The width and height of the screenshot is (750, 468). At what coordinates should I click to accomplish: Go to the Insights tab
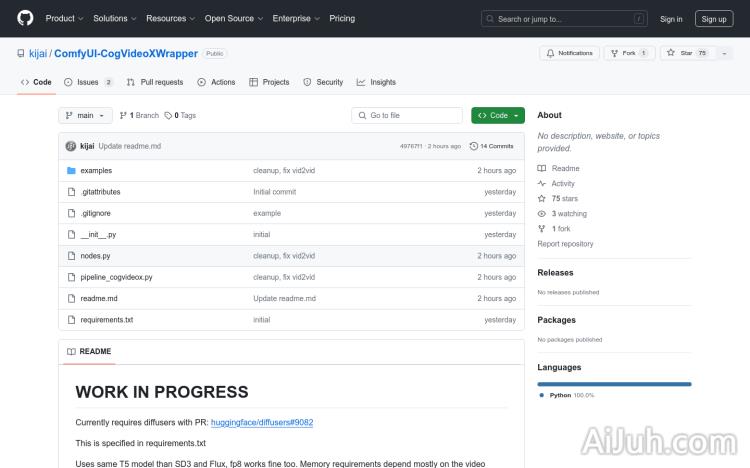click(x=377, y=82)
